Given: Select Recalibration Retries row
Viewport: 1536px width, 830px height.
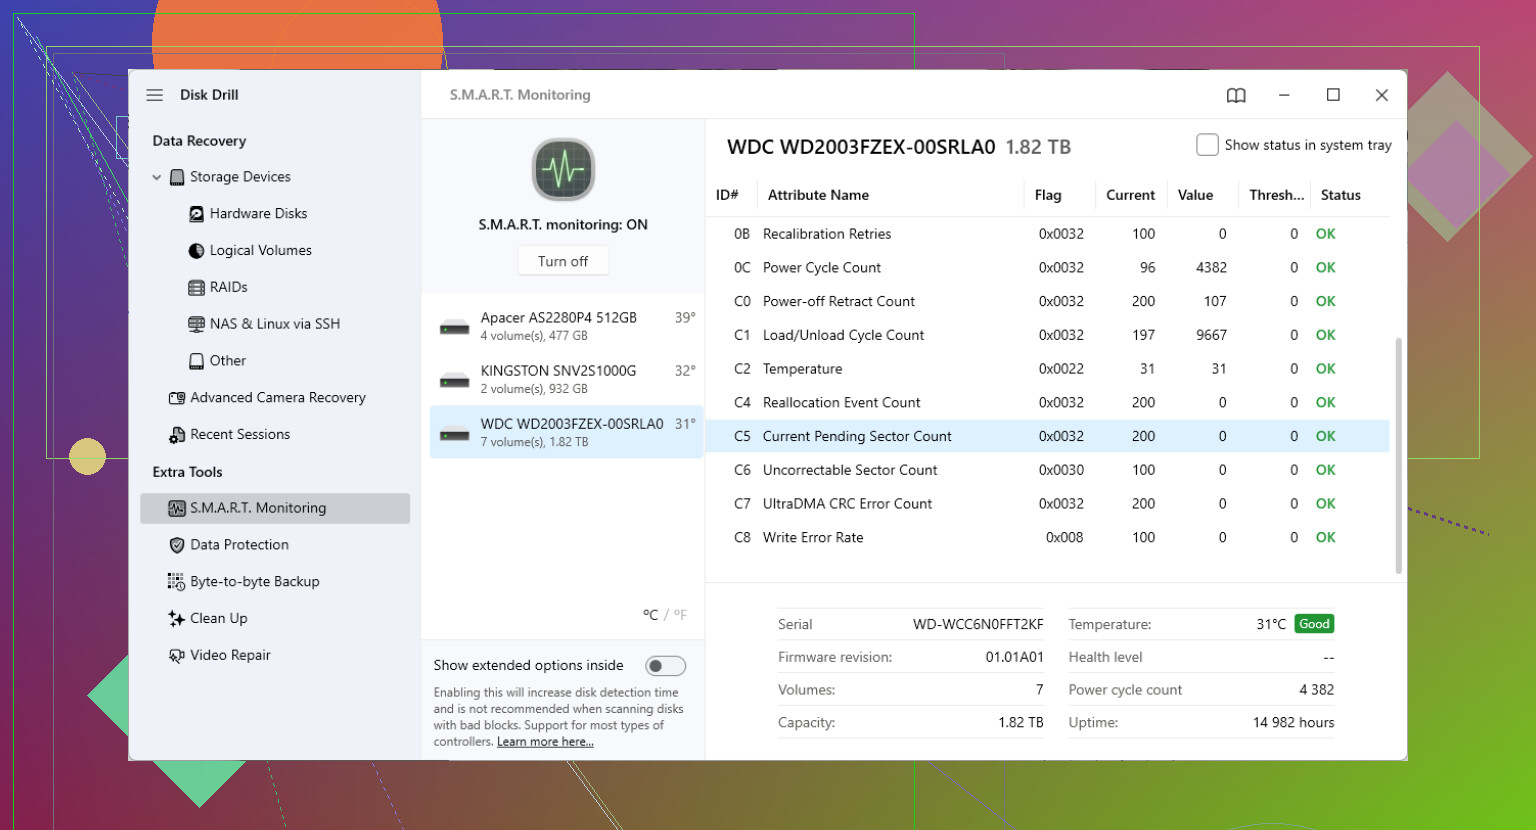Looking at the screenshot, I should (1048, 234).
